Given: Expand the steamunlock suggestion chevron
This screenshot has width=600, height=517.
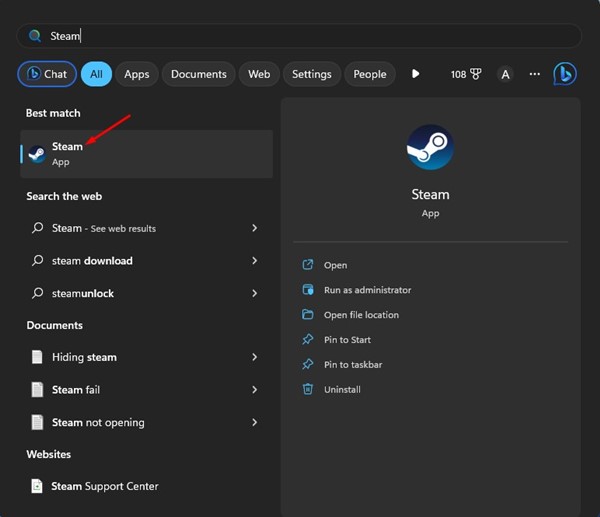Looking at the screenshot, I should click(254, 293).
